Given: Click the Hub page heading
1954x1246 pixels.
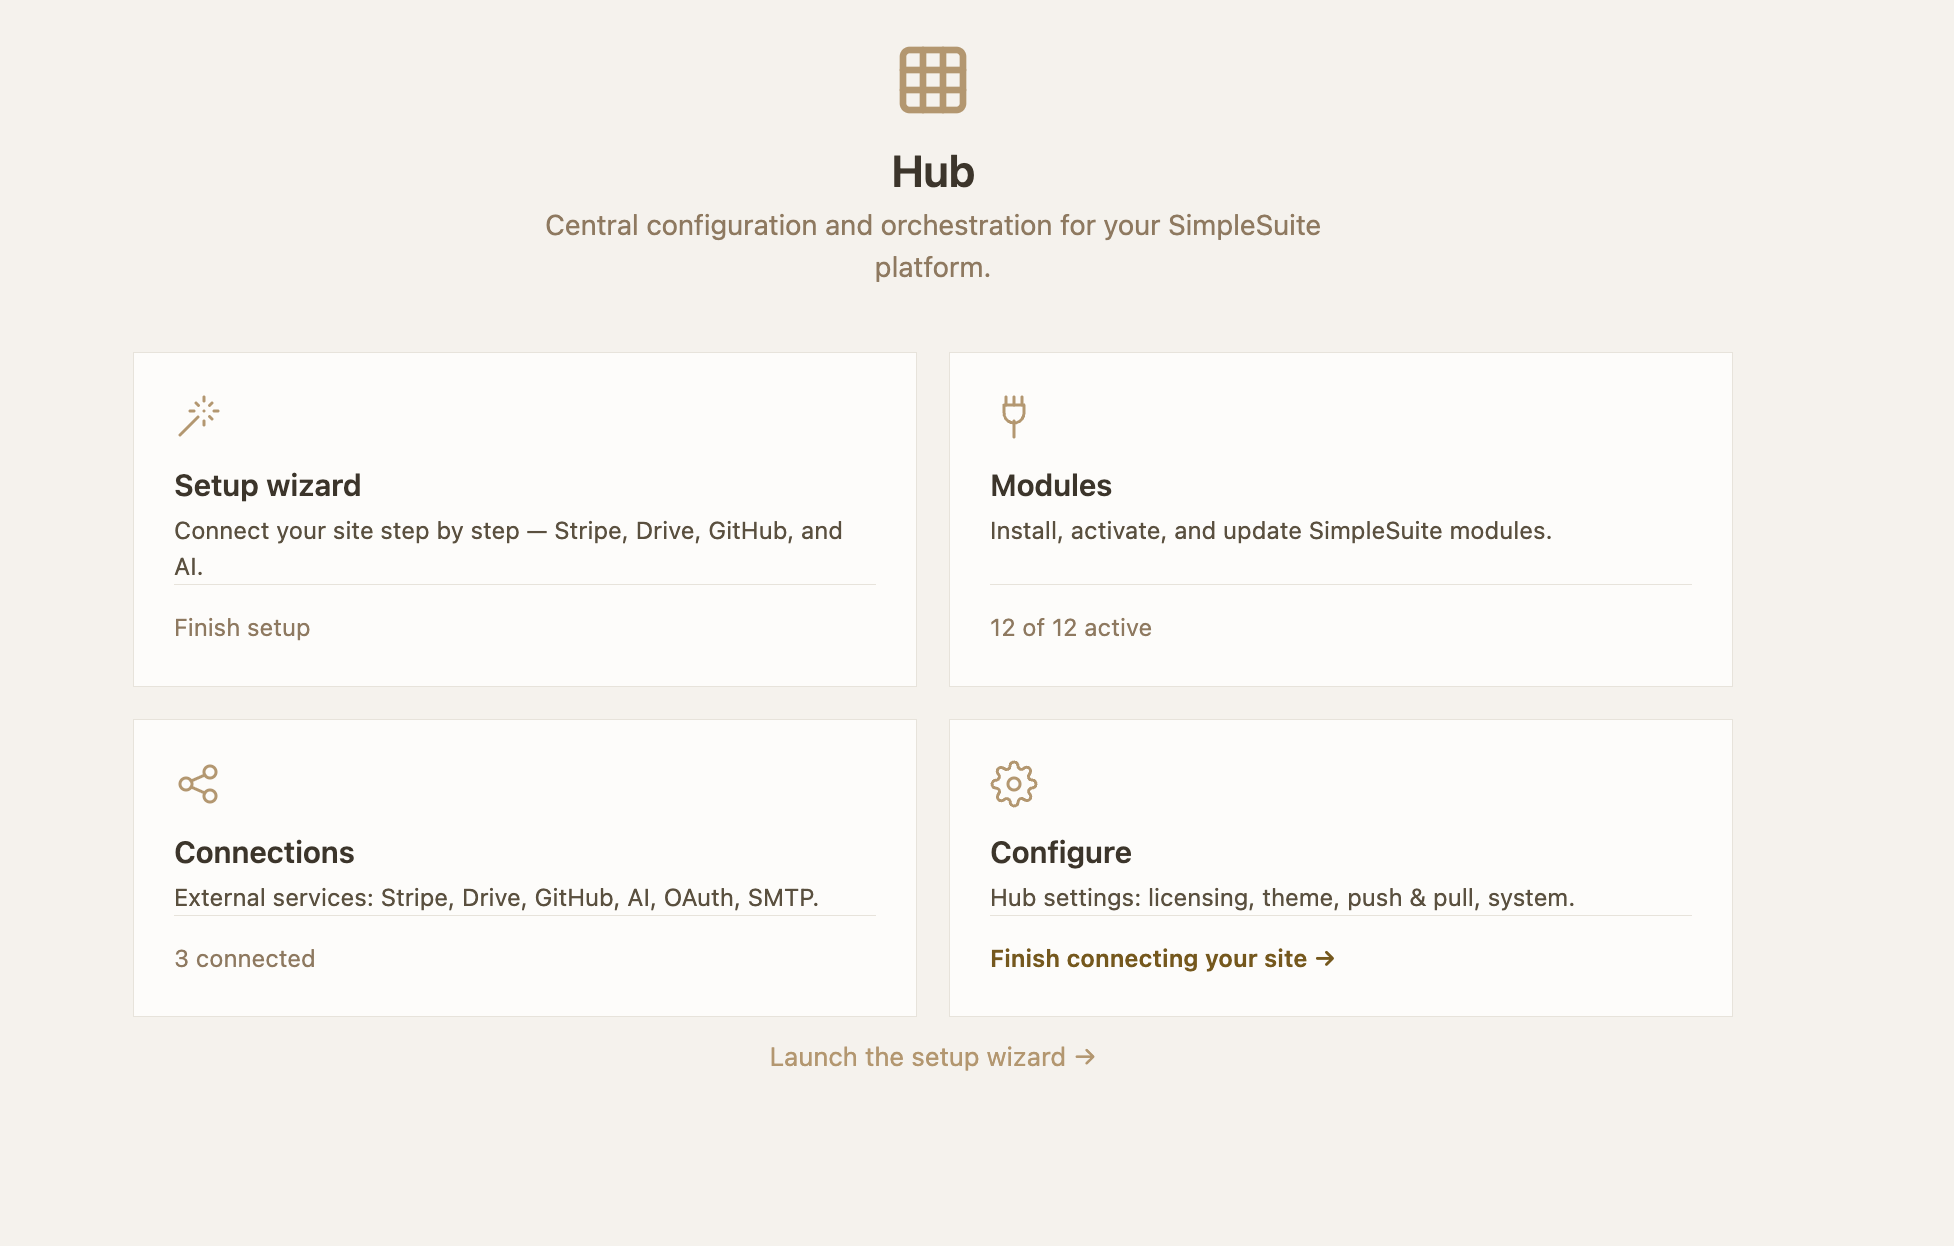Looking at the screenshot, I should [x=932, y=172].
